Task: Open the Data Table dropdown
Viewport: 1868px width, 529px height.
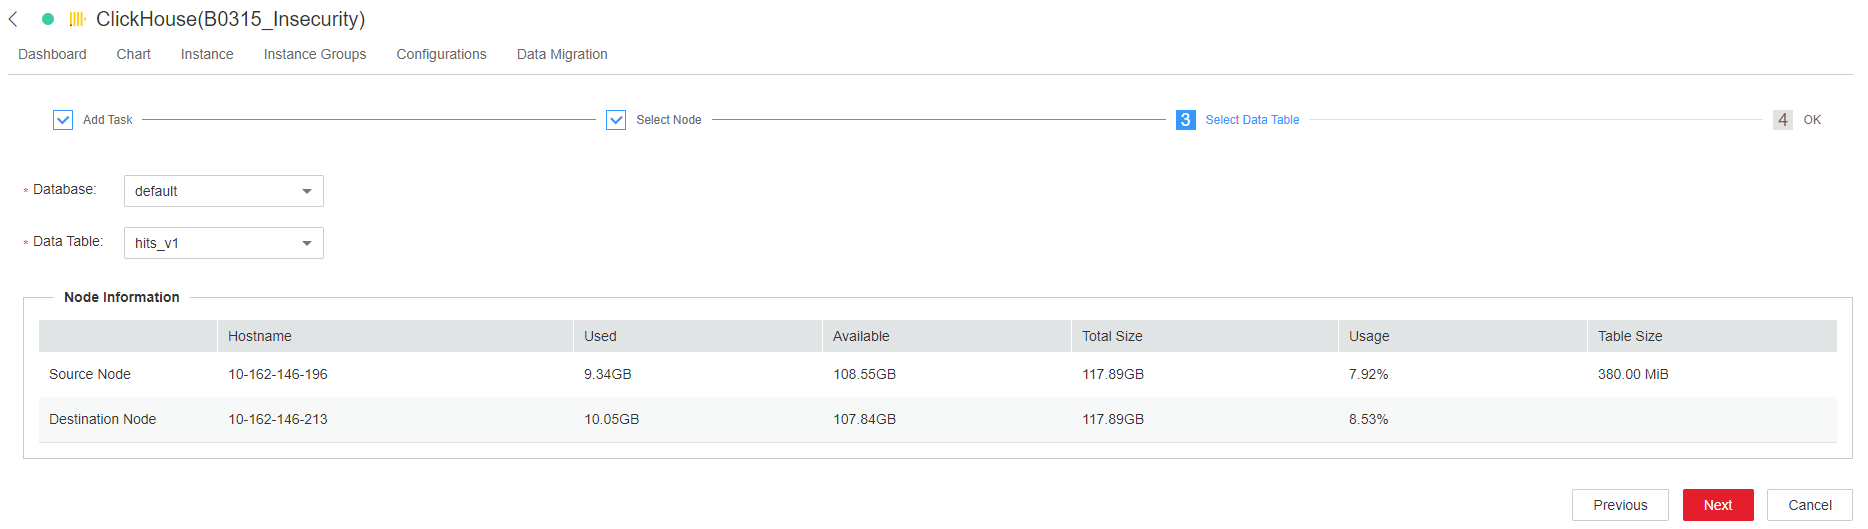Action: click(x=223, y=243)
